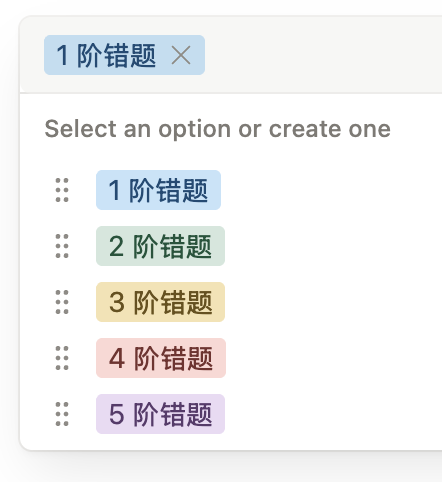Click empty row space right of 4 阶错题 option
The image size is (442, 482).
point(334,358)
